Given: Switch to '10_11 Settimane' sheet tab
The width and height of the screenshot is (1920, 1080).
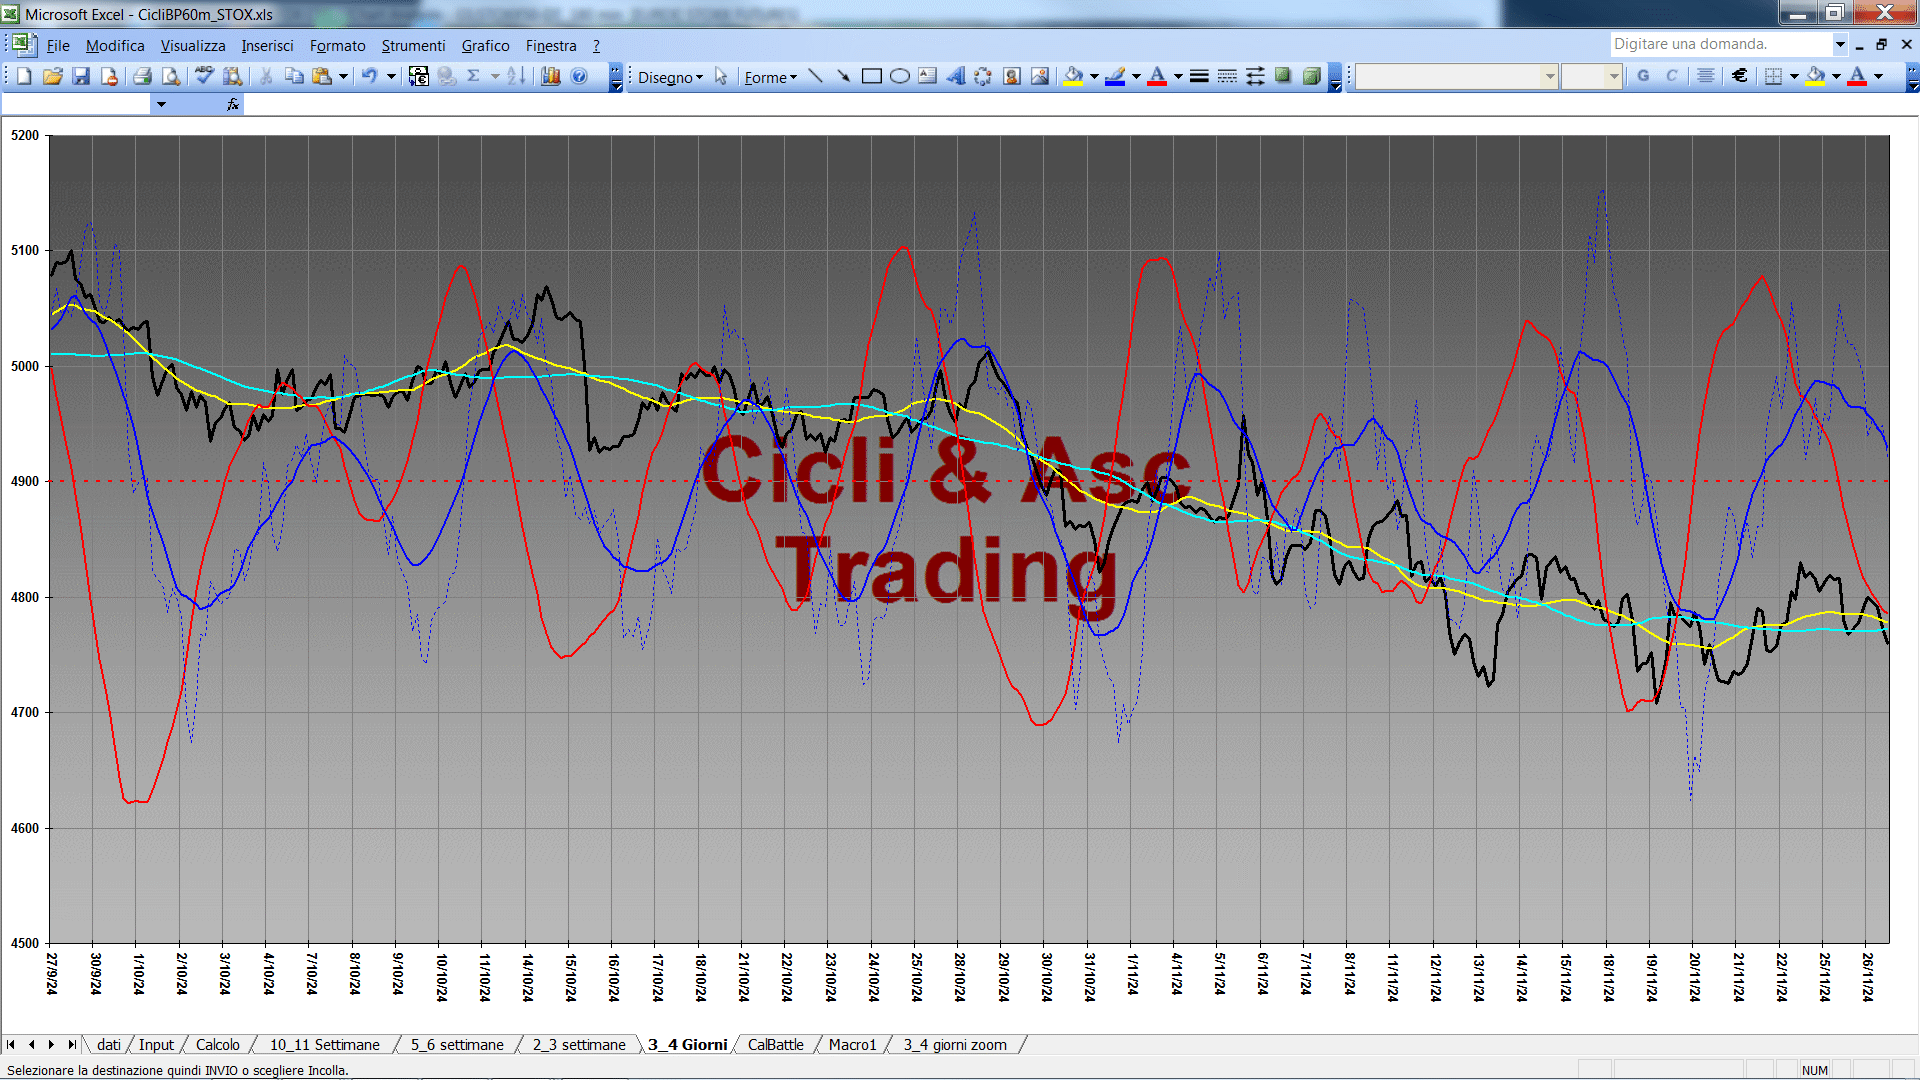Looking at the screenshot, I should pyautogui.click(x=324, y=1045).
